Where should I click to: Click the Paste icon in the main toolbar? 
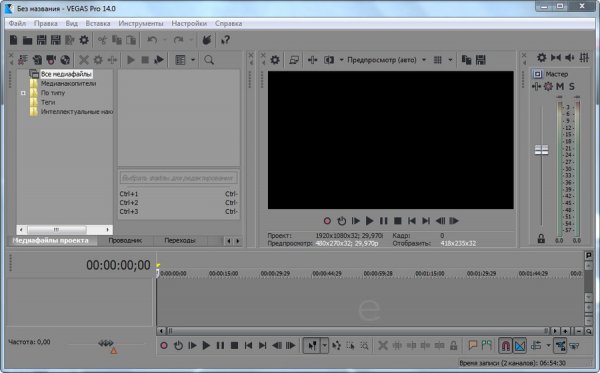coord(131,40)
